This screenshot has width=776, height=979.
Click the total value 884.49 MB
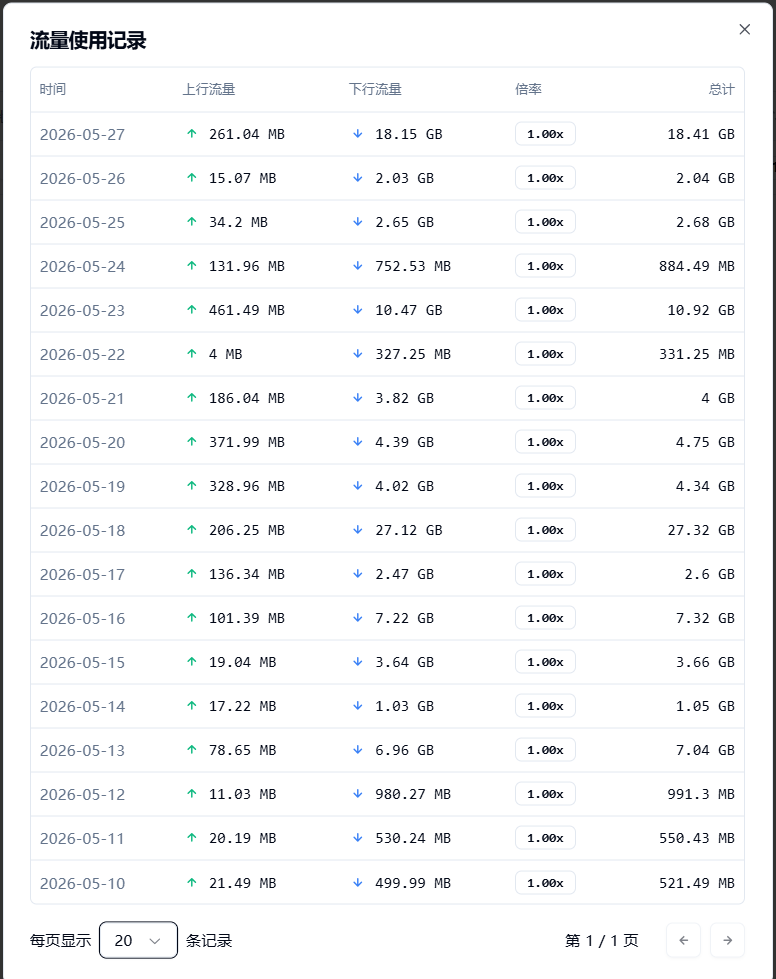(x=697, y=266)
